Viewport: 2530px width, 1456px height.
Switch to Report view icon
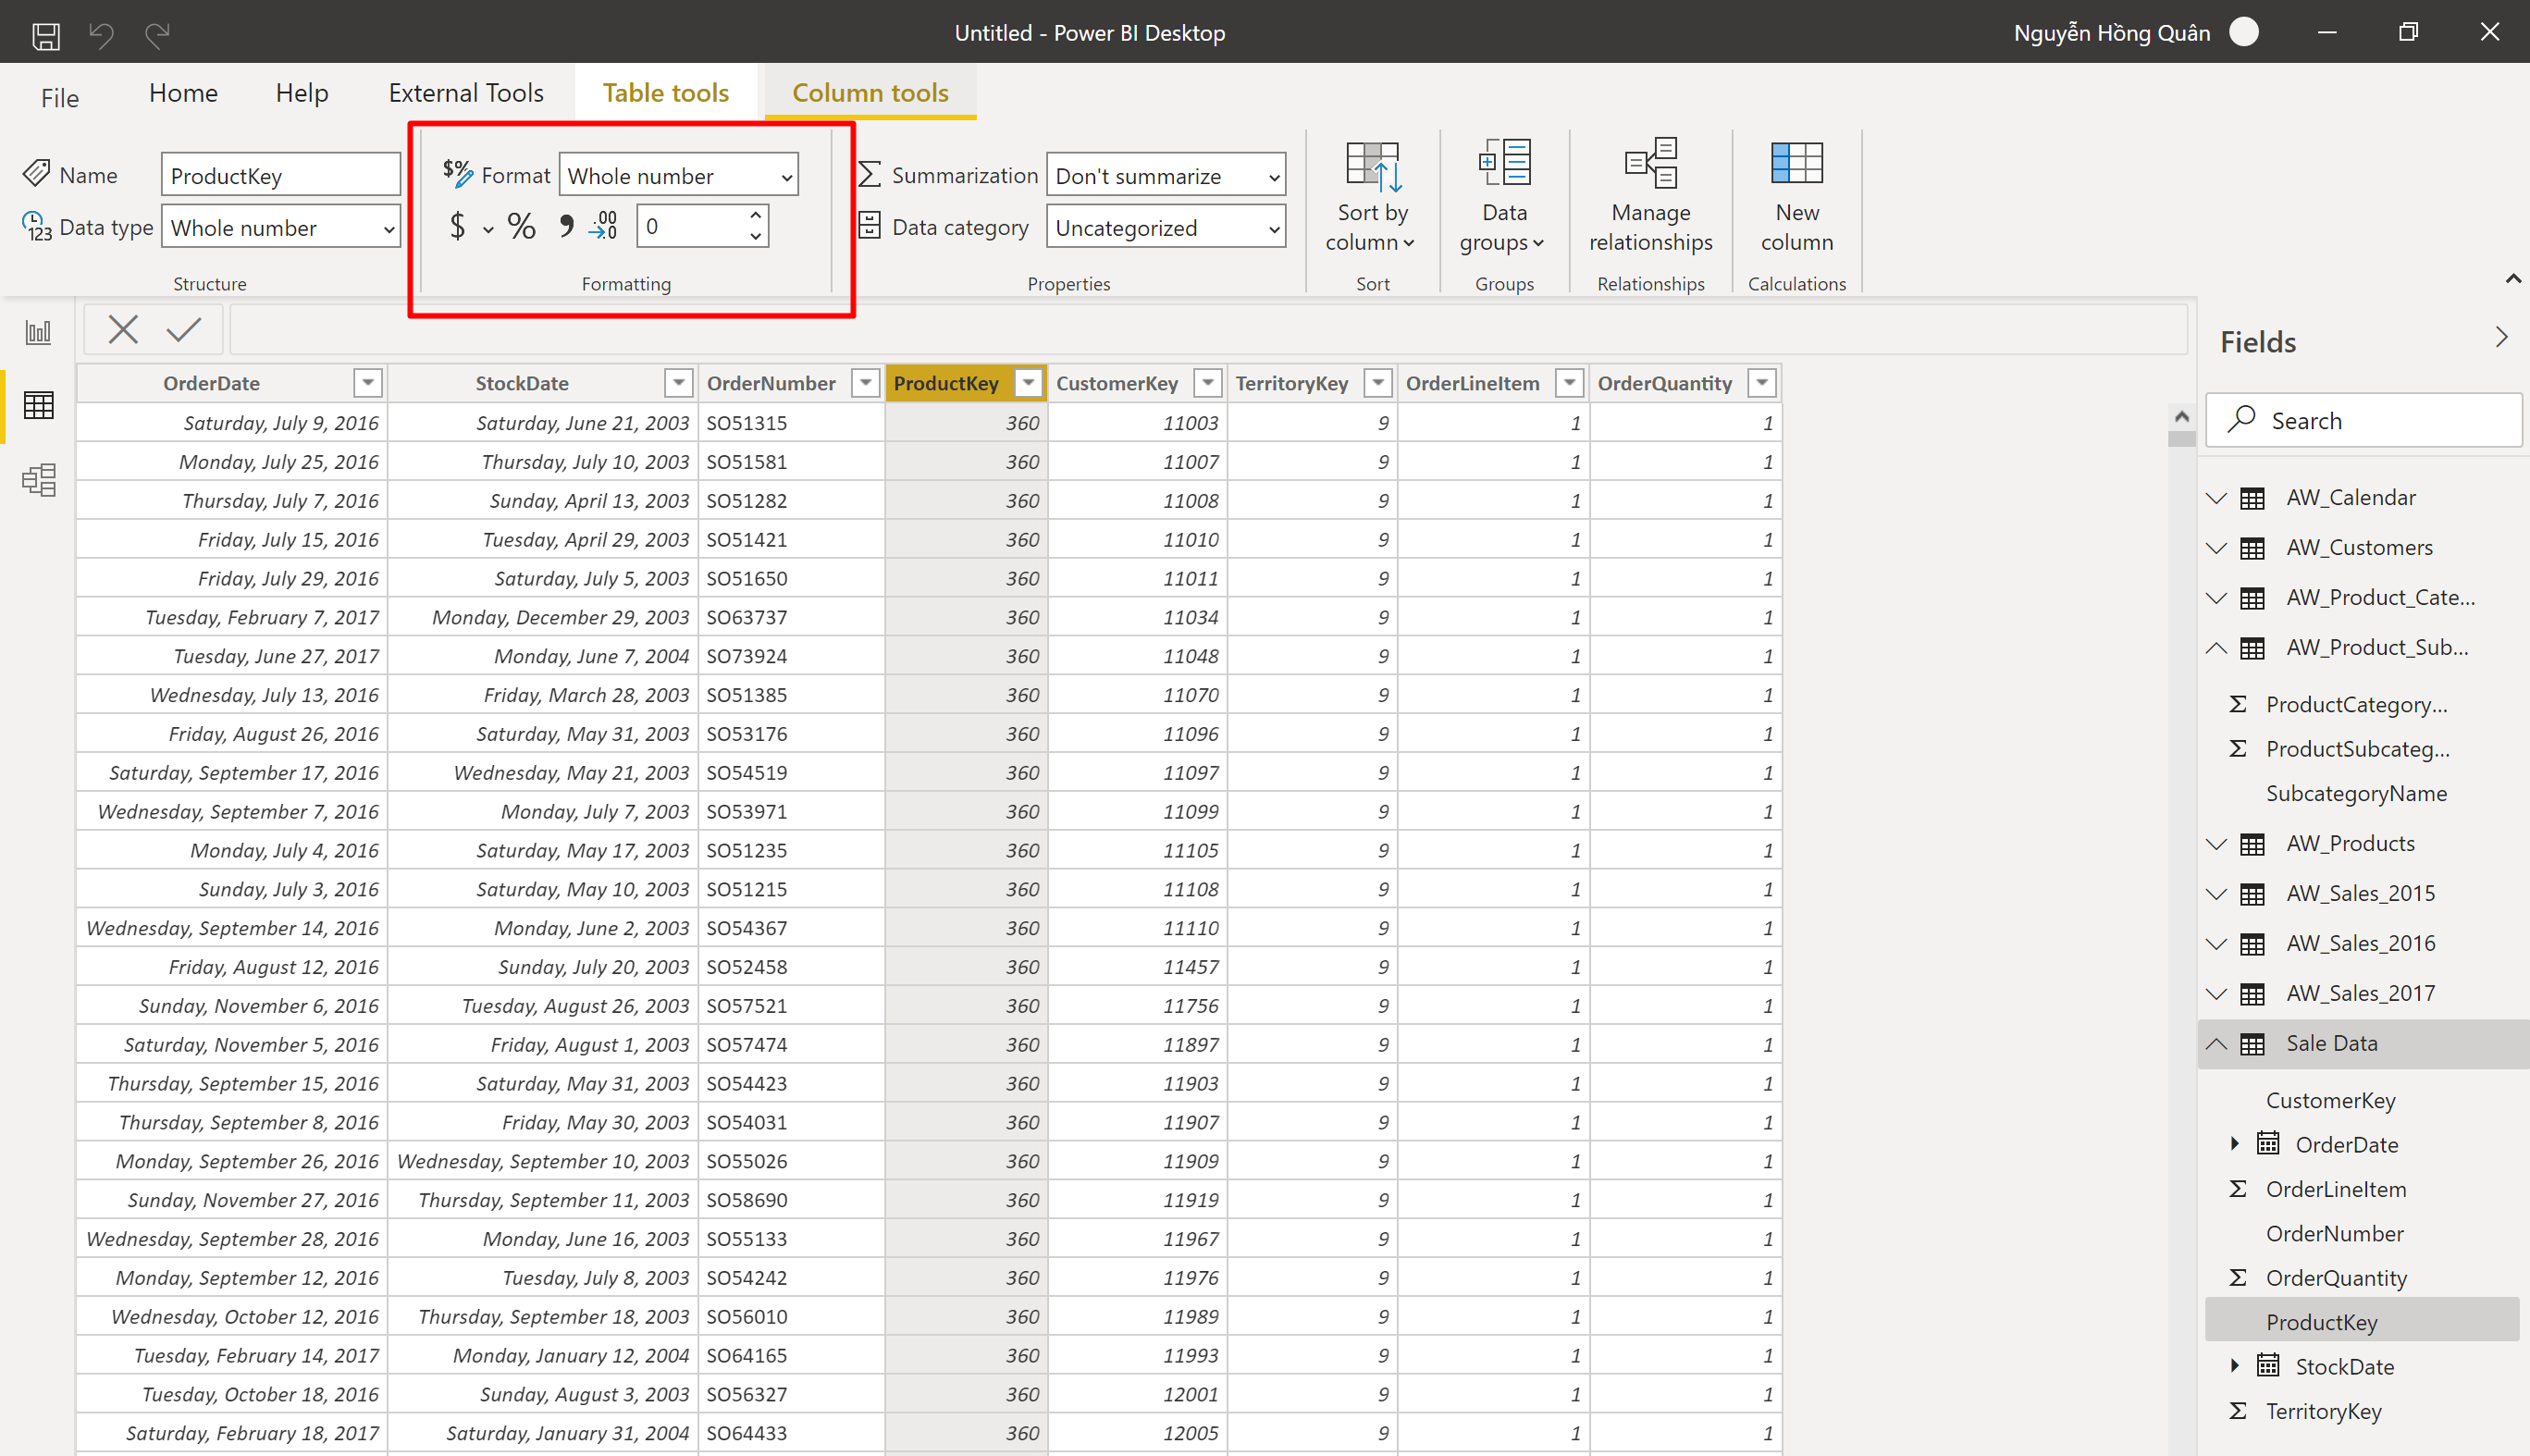[x=38, y=332]
